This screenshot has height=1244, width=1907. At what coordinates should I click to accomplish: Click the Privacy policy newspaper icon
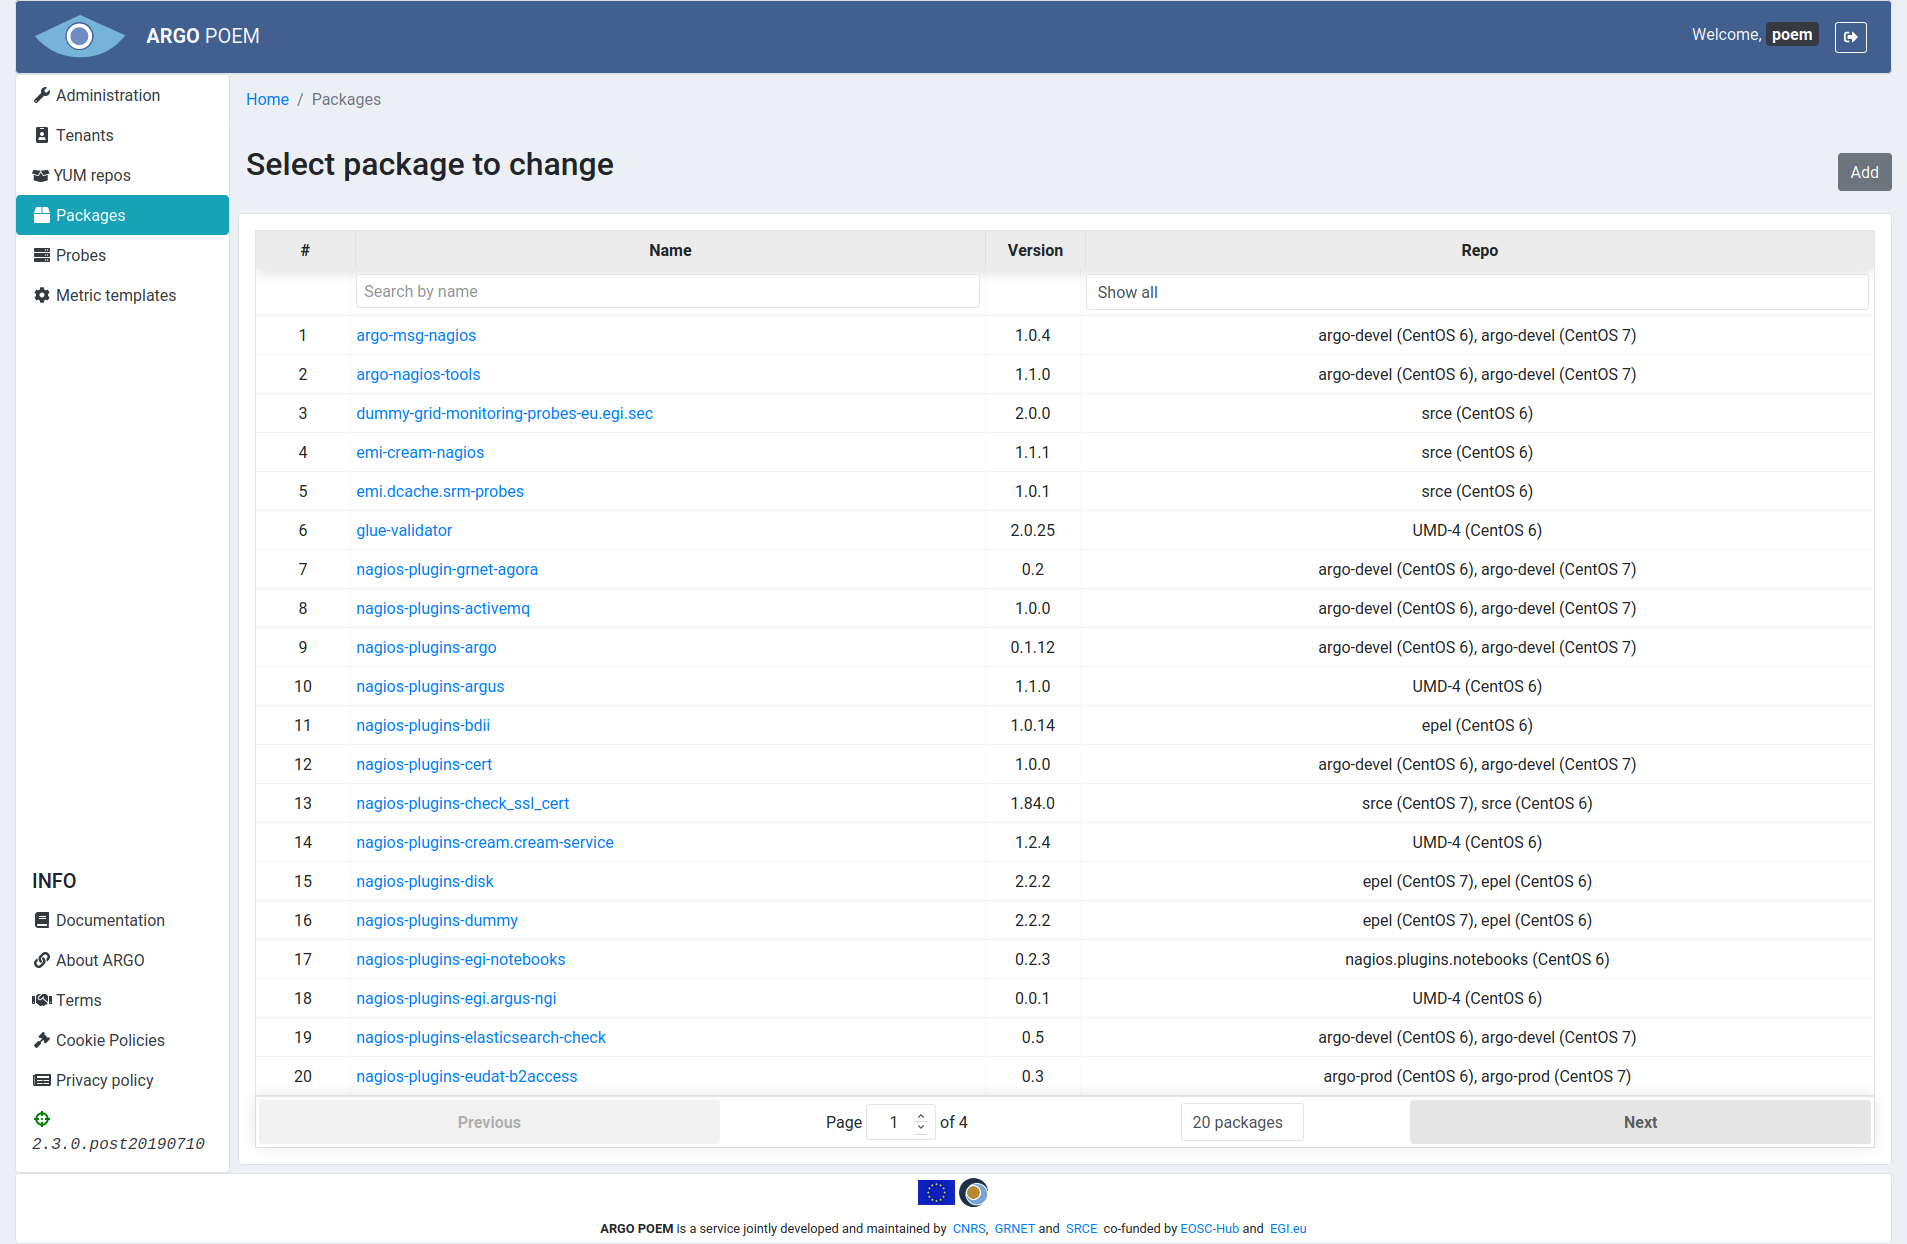[42, 1080]
